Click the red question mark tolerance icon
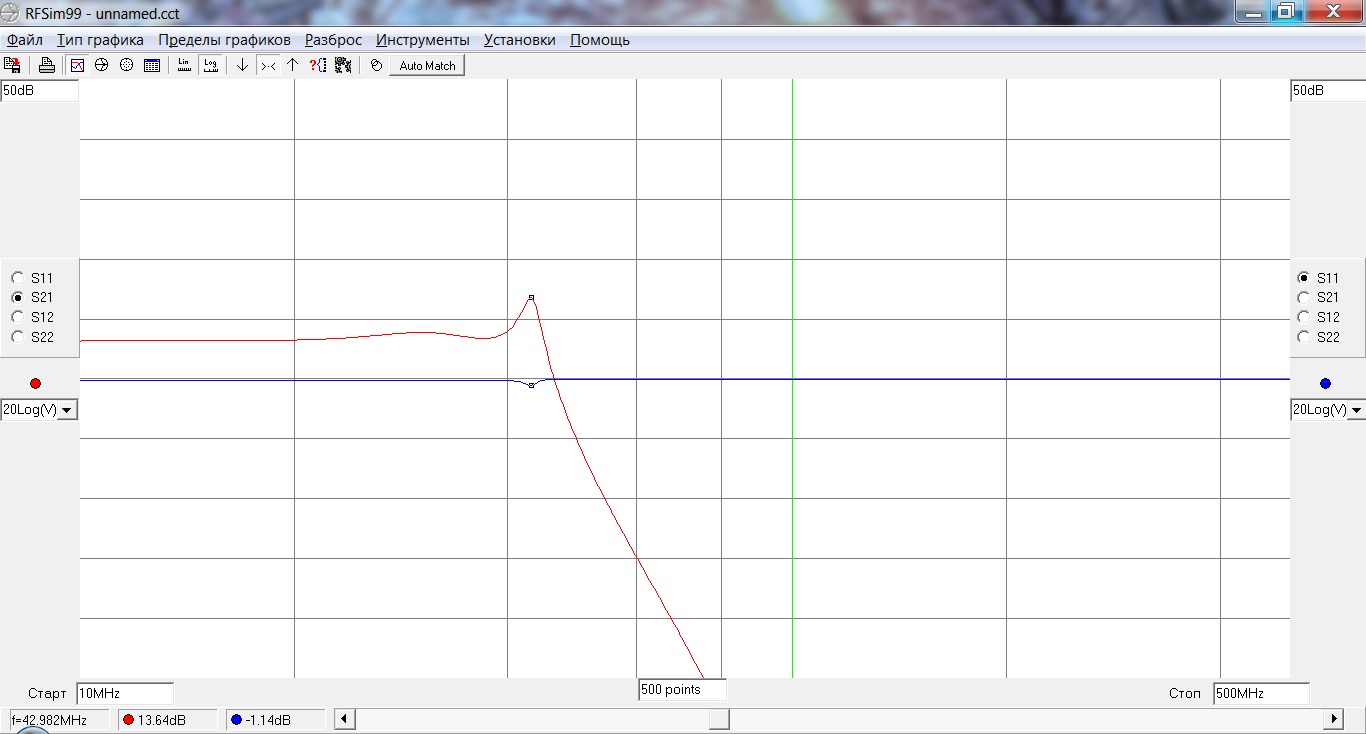The image size is (1366, 734). click(x=318, y=65)
